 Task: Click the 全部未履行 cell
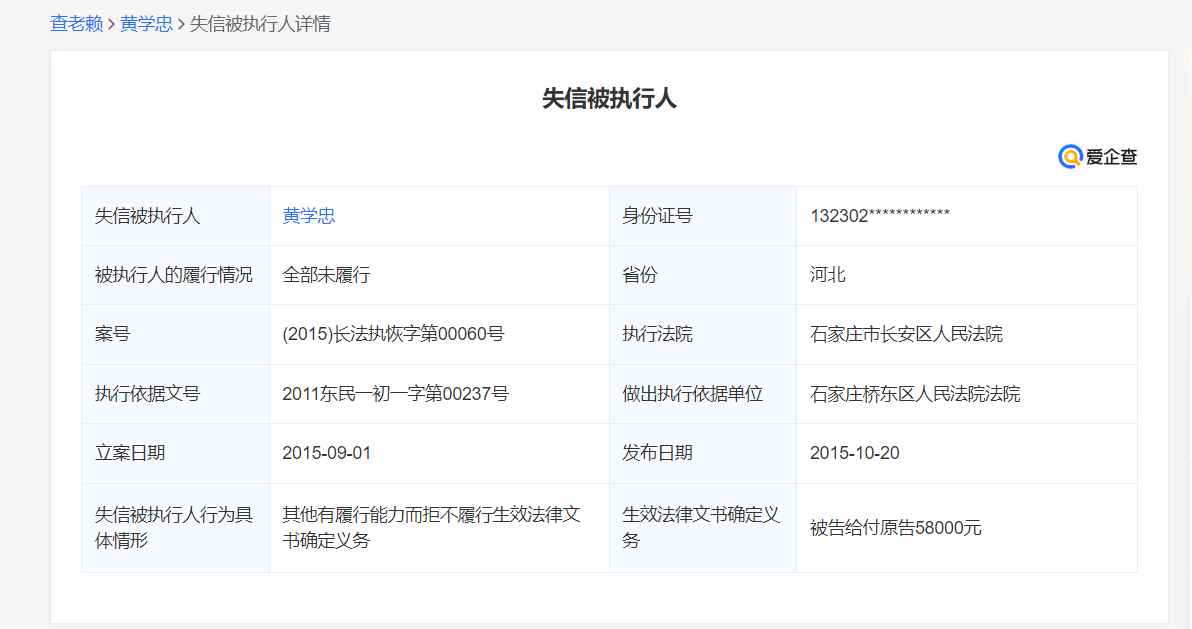(439, 275)
